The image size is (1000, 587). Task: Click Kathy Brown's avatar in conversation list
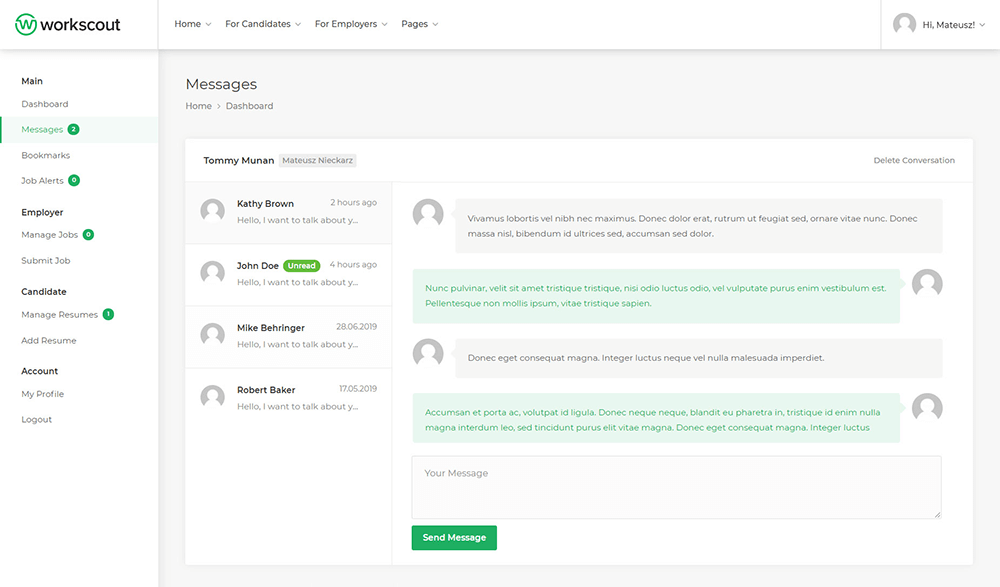click(212, 211)
